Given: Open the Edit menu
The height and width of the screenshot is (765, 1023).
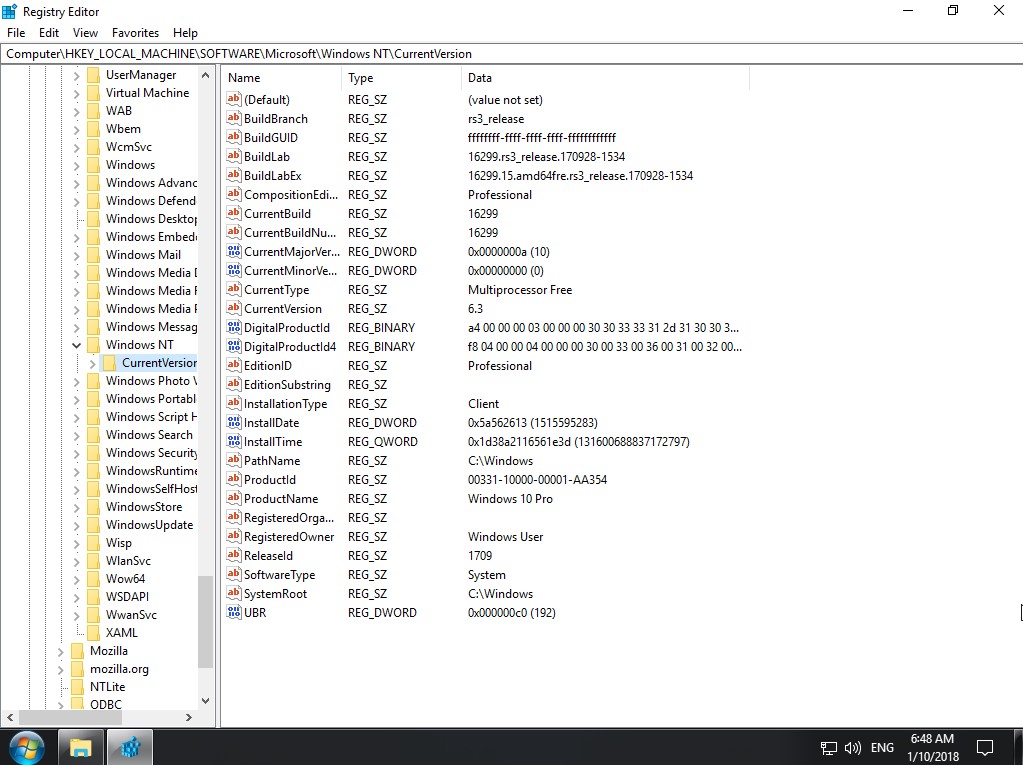Looking at the screenshot, I should pyautogui.click(x=49, y=33).
